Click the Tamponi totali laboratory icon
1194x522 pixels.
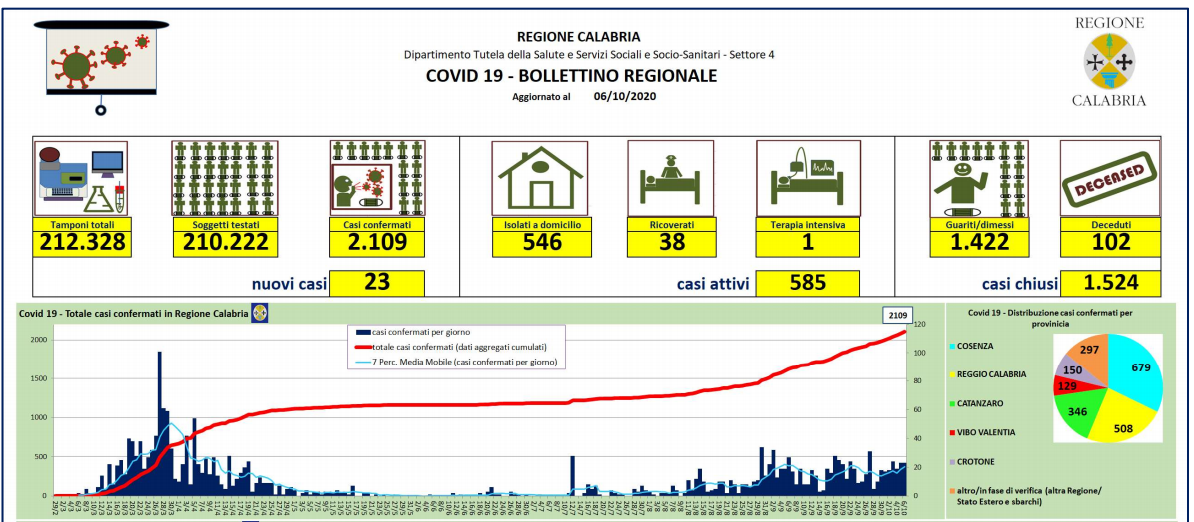point(81,179)
